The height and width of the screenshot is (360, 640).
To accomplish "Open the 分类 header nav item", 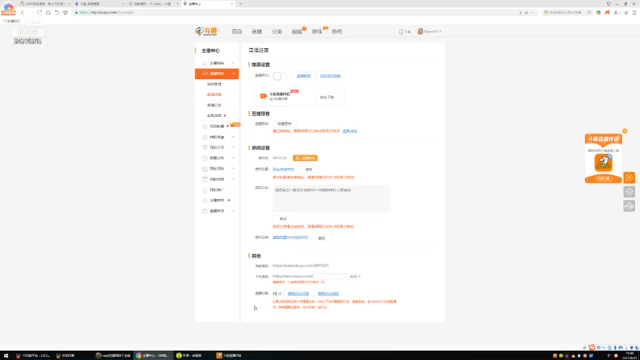I will tap(277, 31).
